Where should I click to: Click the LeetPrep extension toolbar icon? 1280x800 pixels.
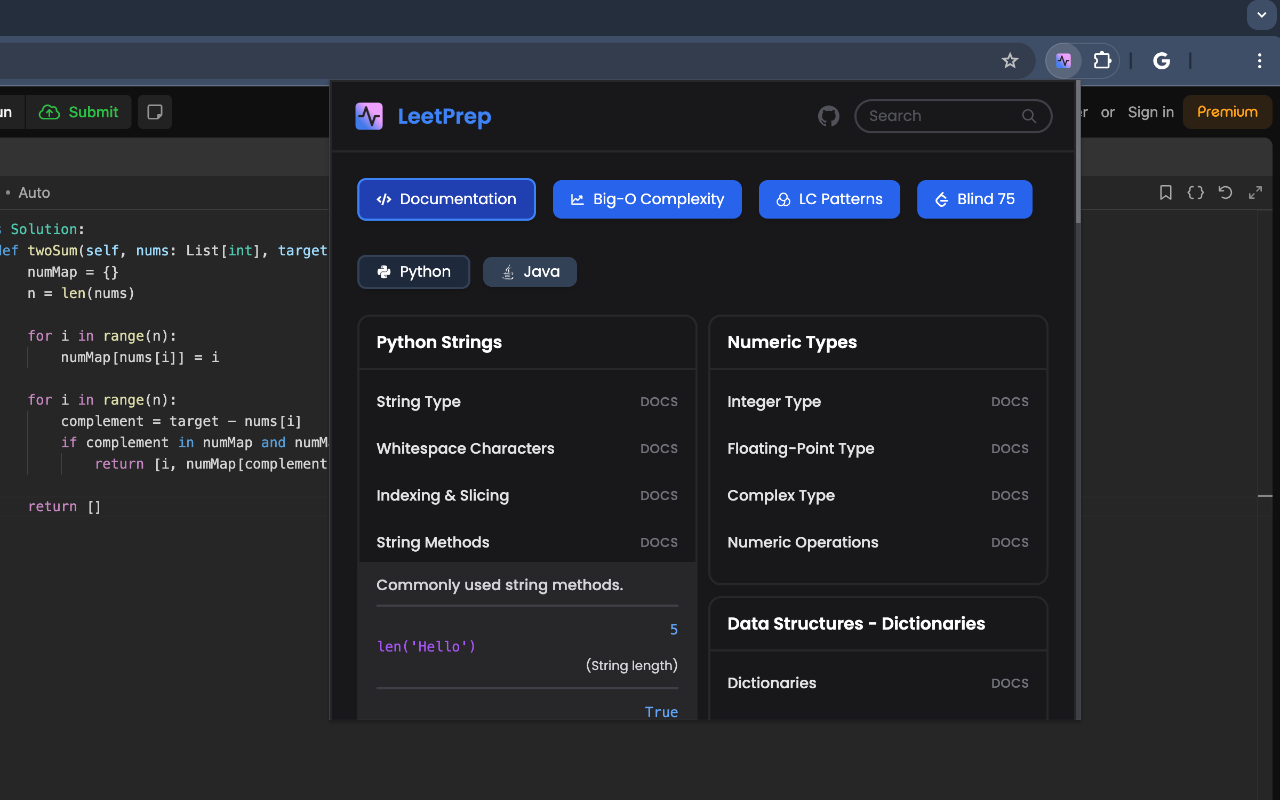(1063, 61)
